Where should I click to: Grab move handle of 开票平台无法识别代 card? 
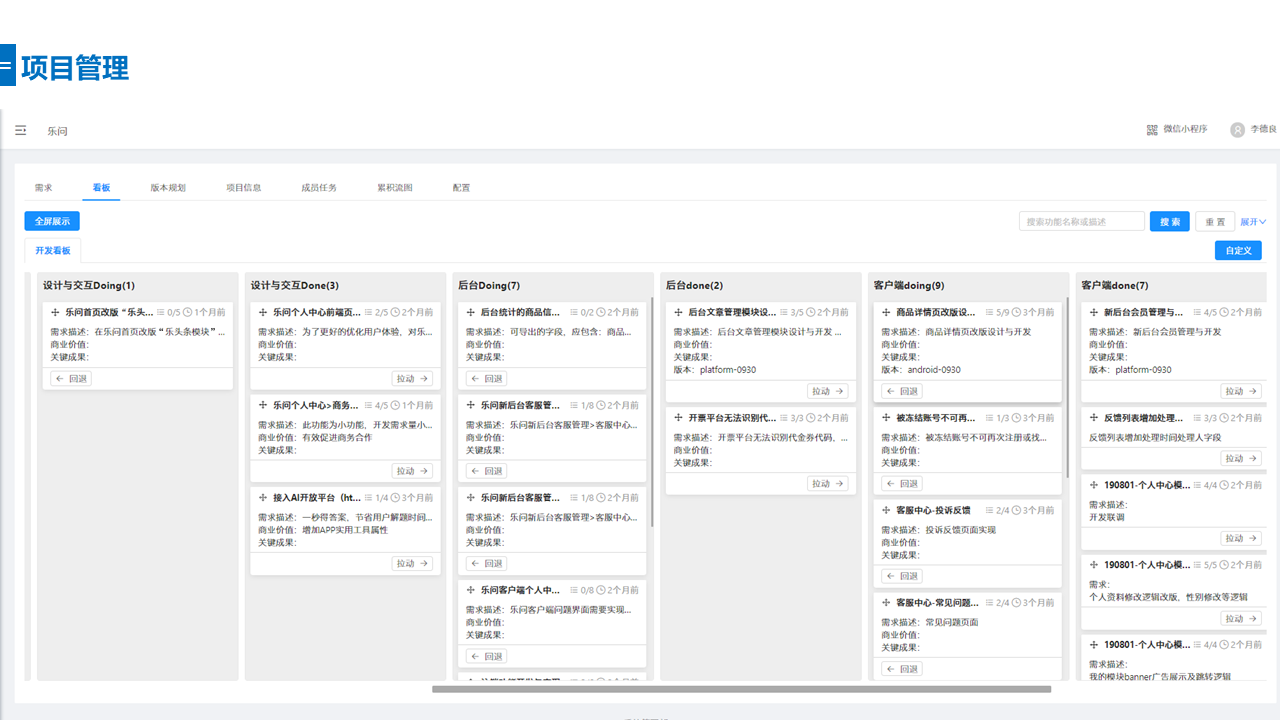click(679, 417)
